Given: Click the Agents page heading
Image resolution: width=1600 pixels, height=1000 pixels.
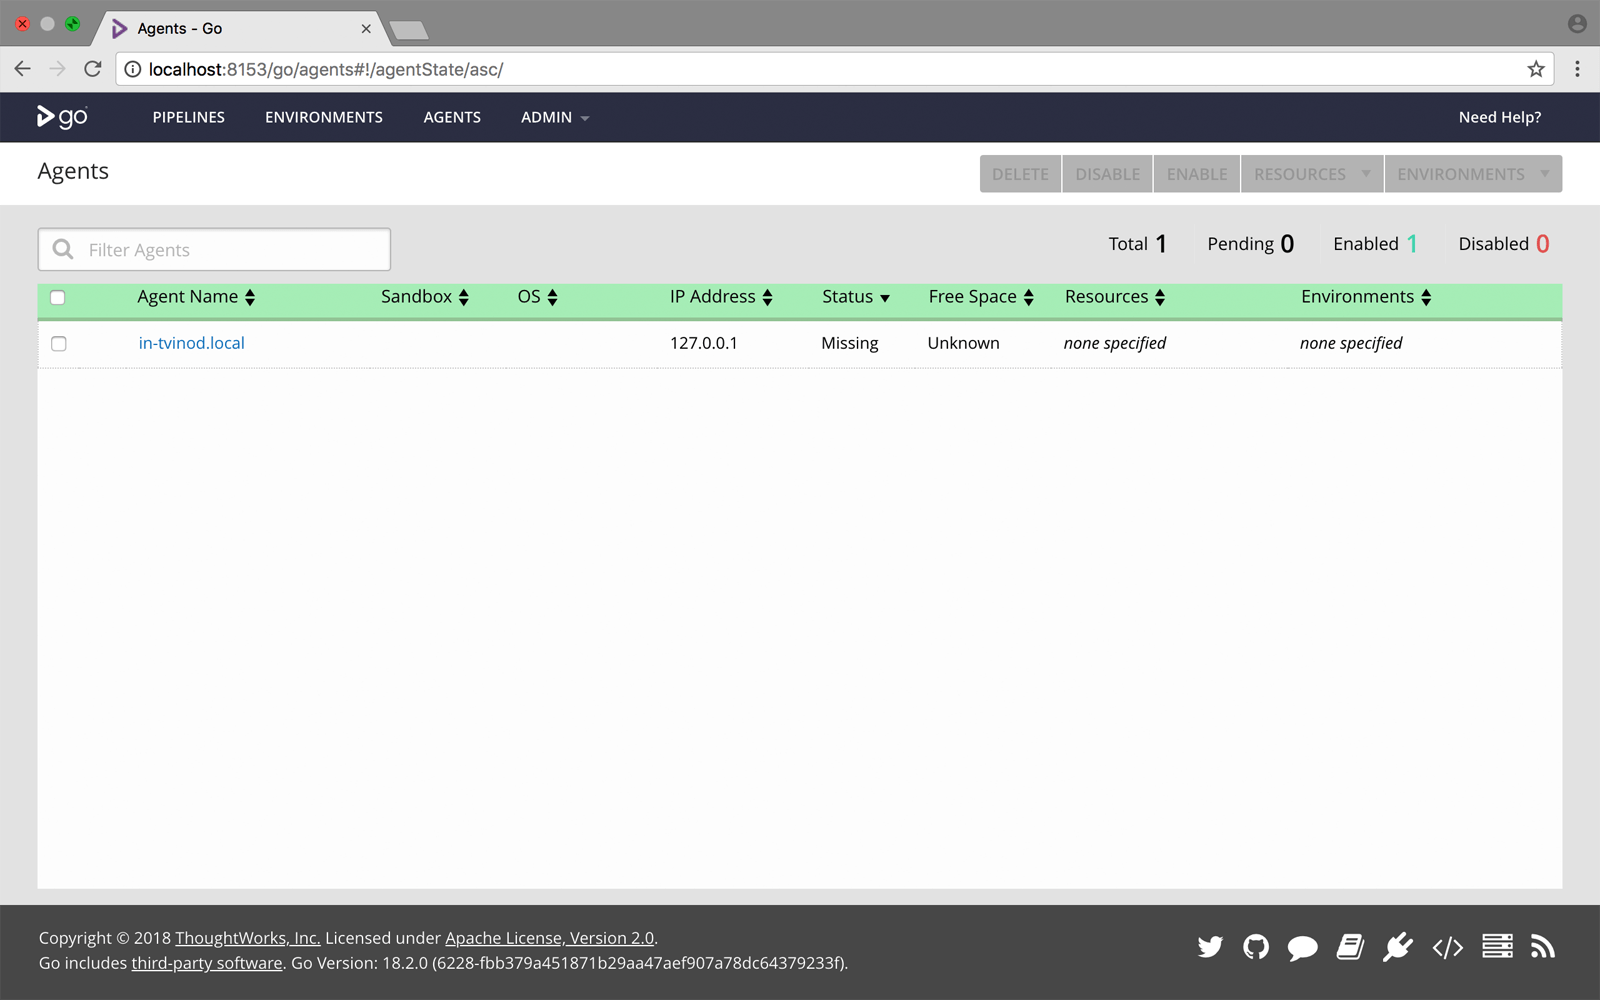Looking at the screenshot, I should click(x=73, y=171).
